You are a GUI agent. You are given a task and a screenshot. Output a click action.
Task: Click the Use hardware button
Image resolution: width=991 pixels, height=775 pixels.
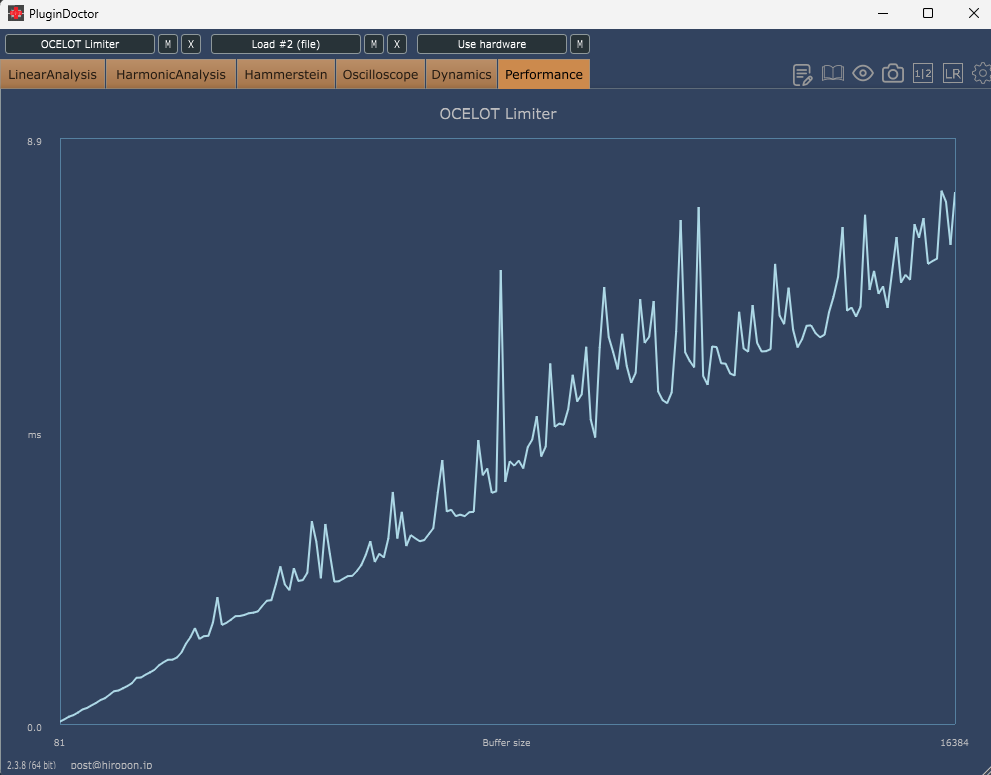492,44
